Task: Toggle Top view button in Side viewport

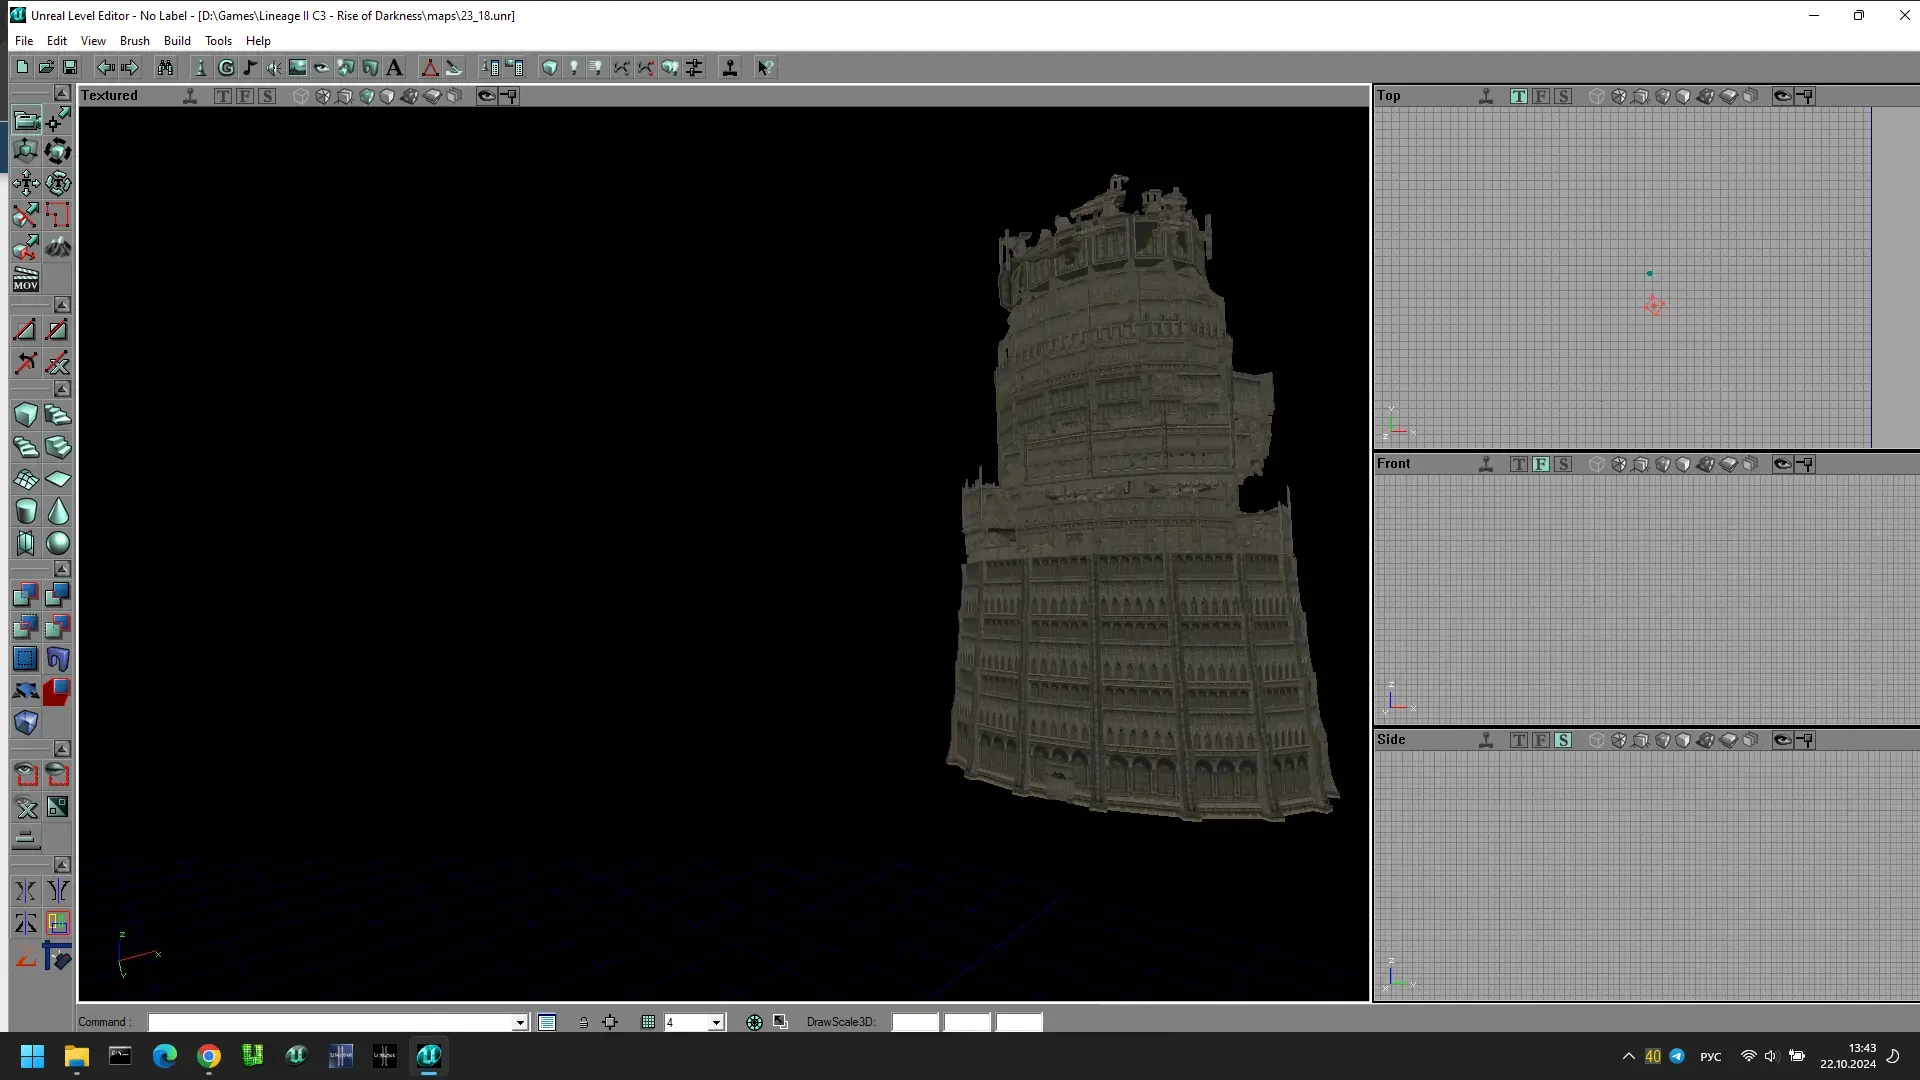Action: pyautogui.click(x=1519, y=740)
